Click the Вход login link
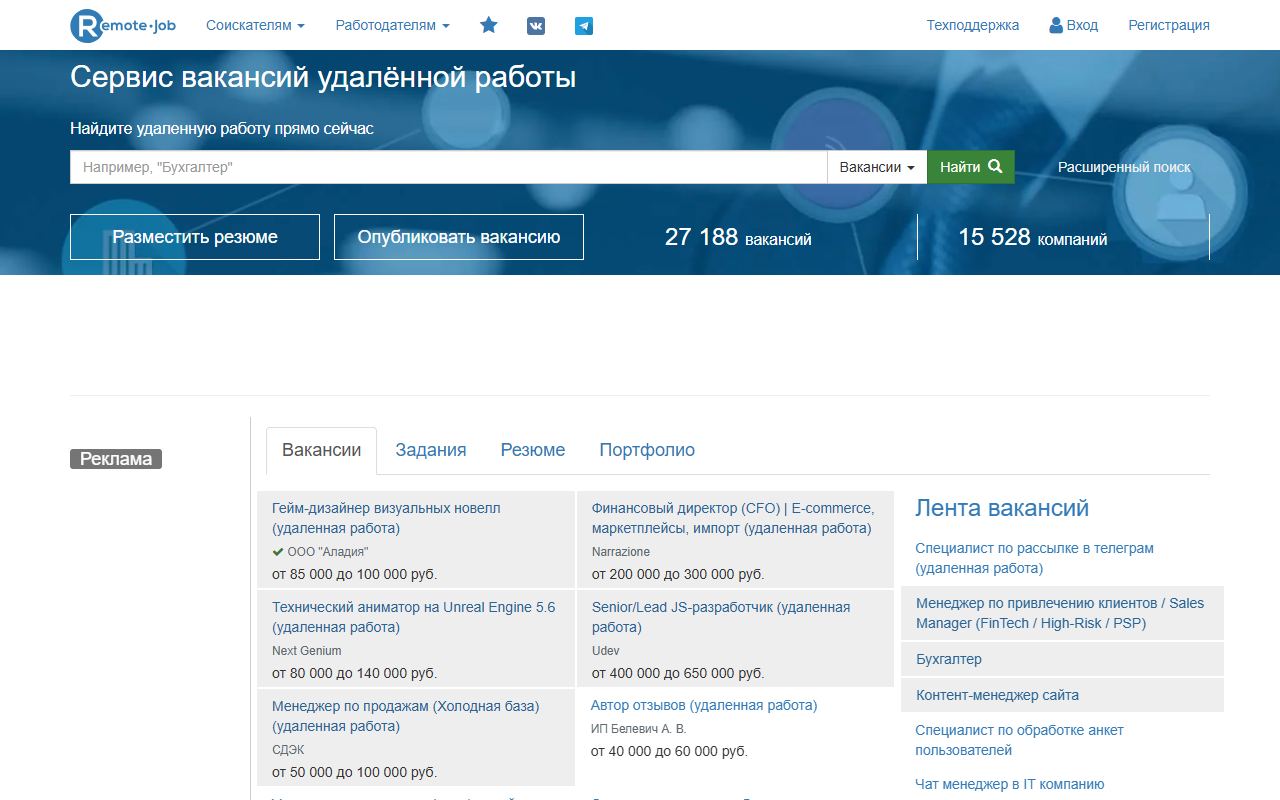The image size is (1280, 800). [1074, 25]
